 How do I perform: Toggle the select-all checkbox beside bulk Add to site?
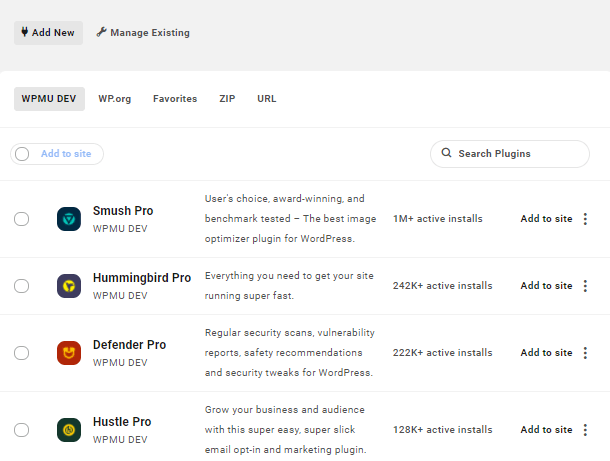[22, 154]
